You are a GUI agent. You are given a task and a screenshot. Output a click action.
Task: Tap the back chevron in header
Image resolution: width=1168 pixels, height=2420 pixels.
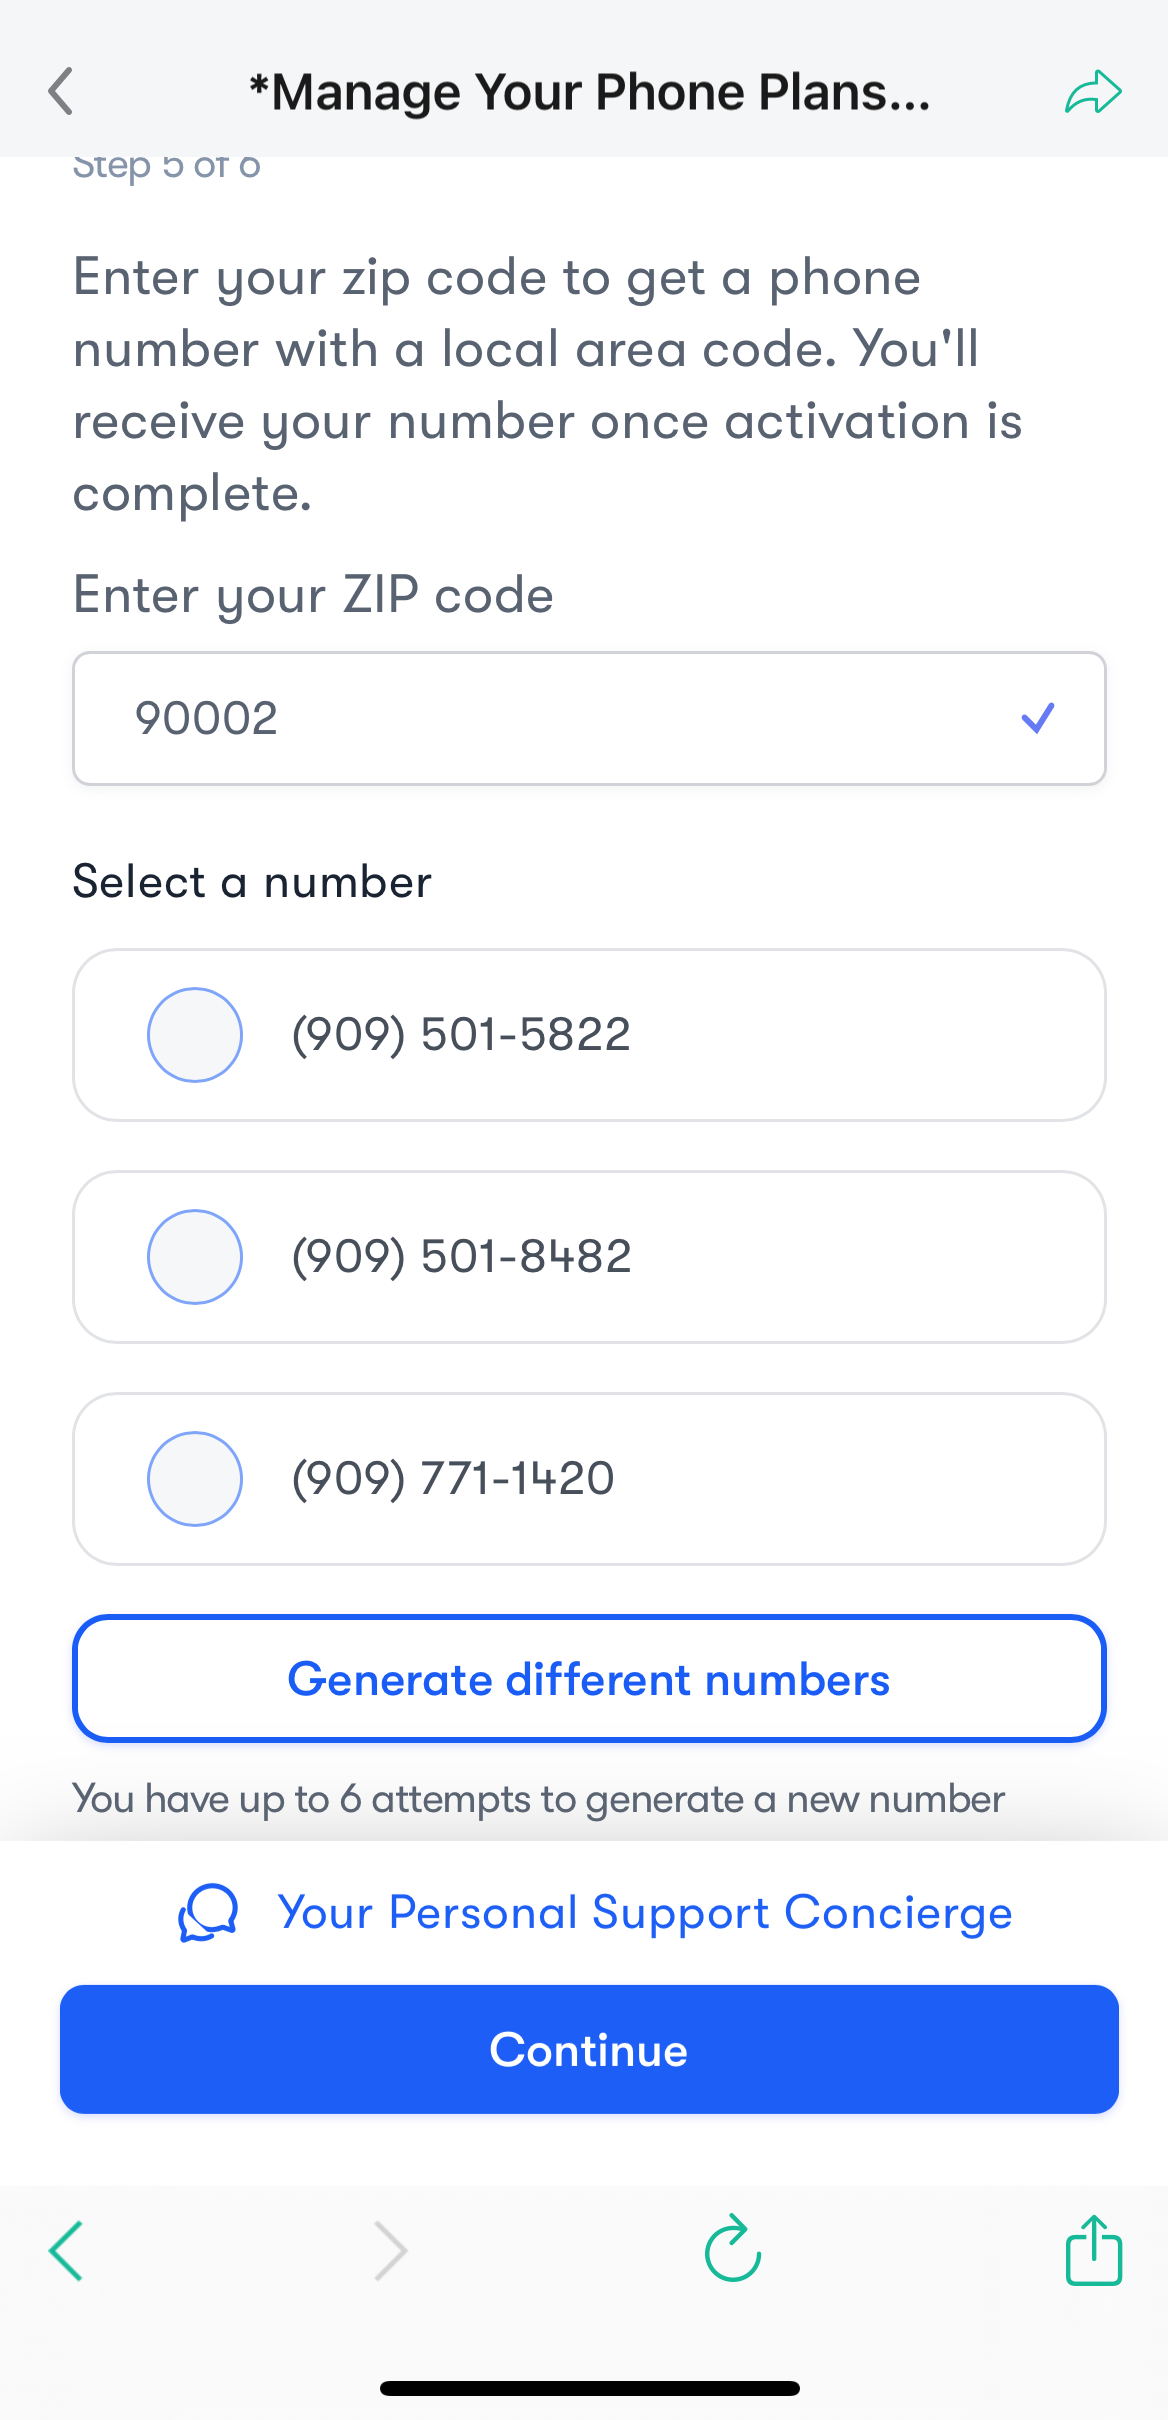click(x=61, y=92)
